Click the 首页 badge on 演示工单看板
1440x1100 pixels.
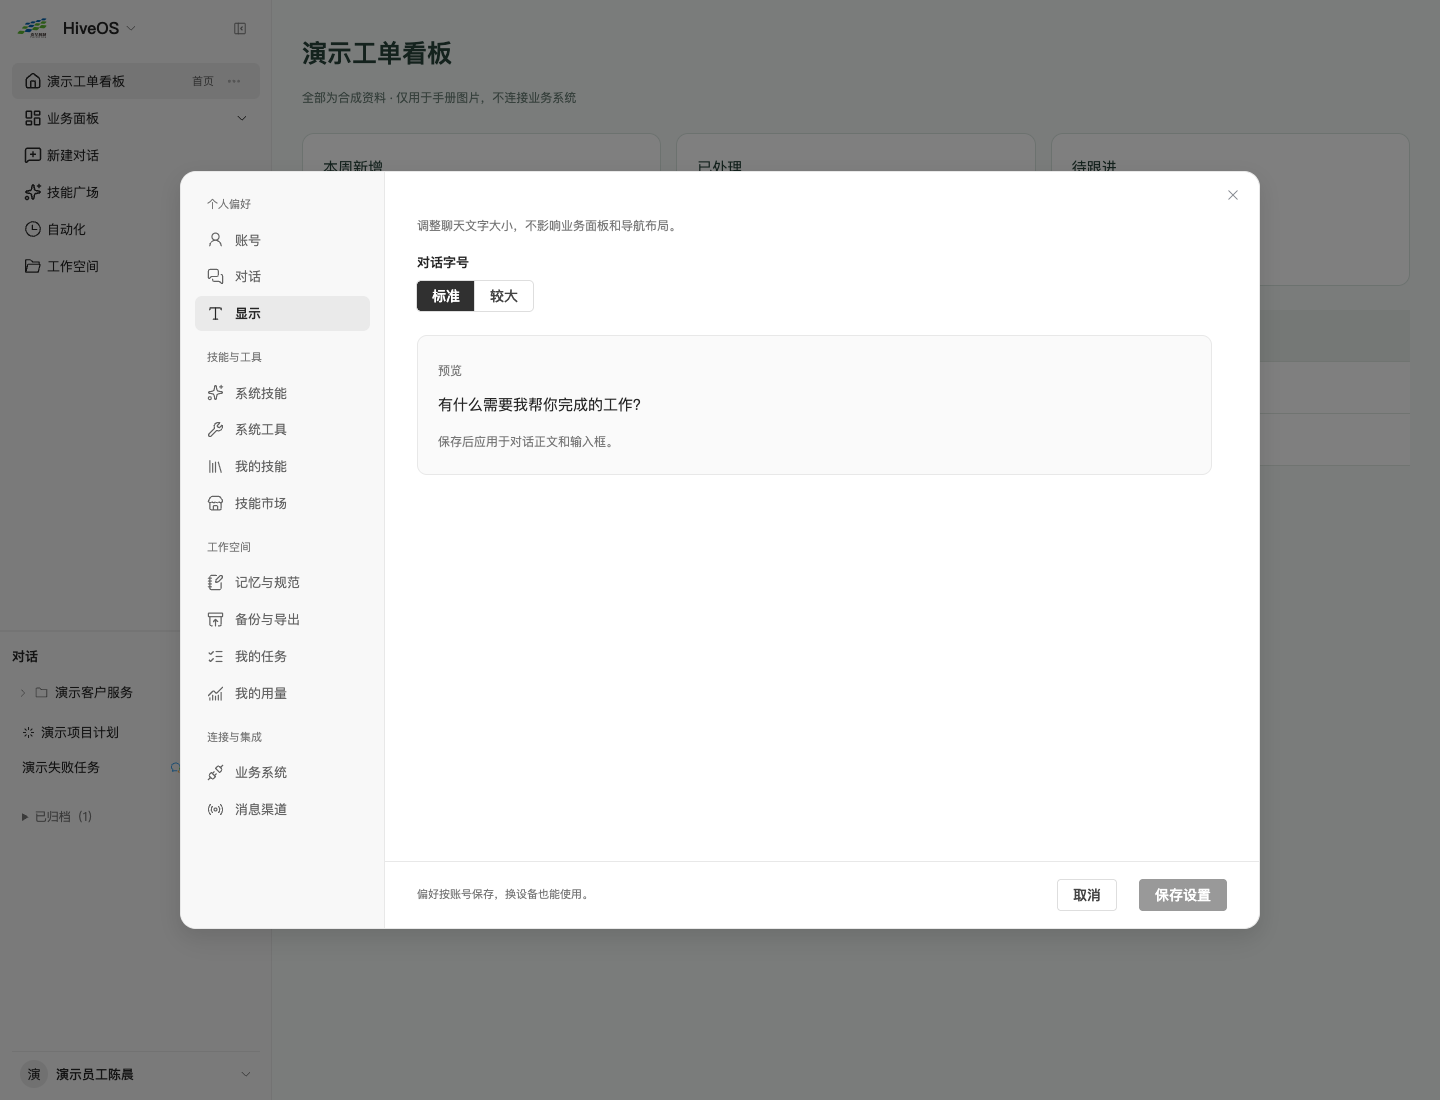coord(203,81)
